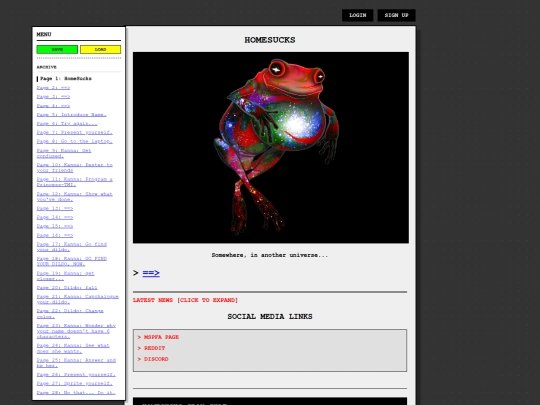Open Page 19: Kanna: get closer...

(65, 276)
